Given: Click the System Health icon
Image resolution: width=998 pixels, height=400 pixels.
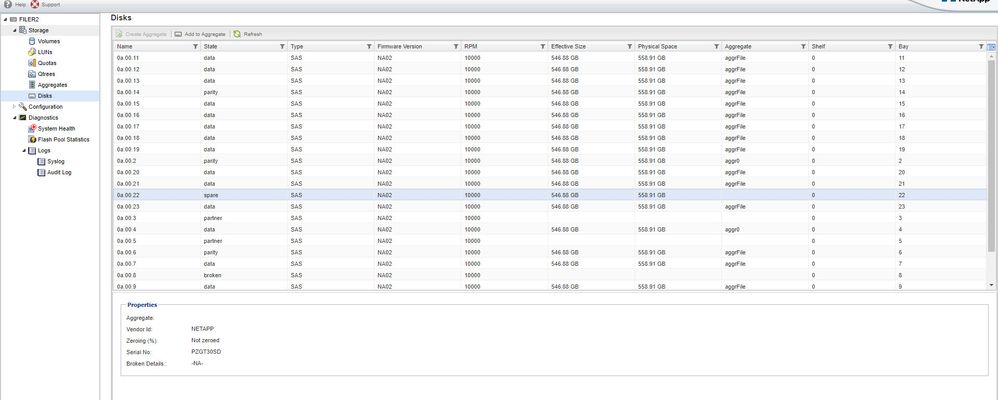Looking at the screenshot, I should click(x=32, y=128).
